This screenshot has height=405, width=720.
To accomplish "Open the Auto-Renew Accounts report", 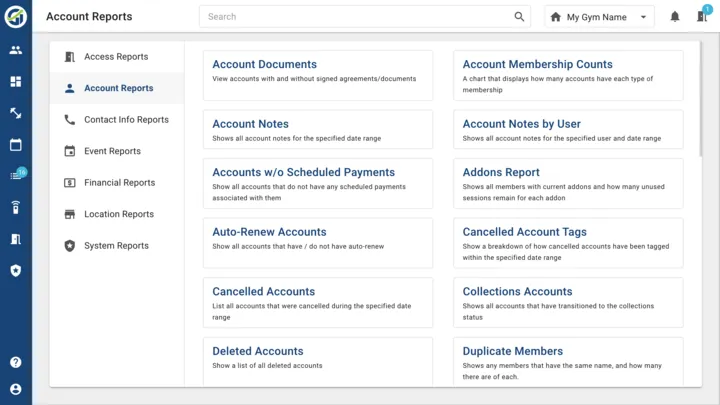I will click(318, 243).
